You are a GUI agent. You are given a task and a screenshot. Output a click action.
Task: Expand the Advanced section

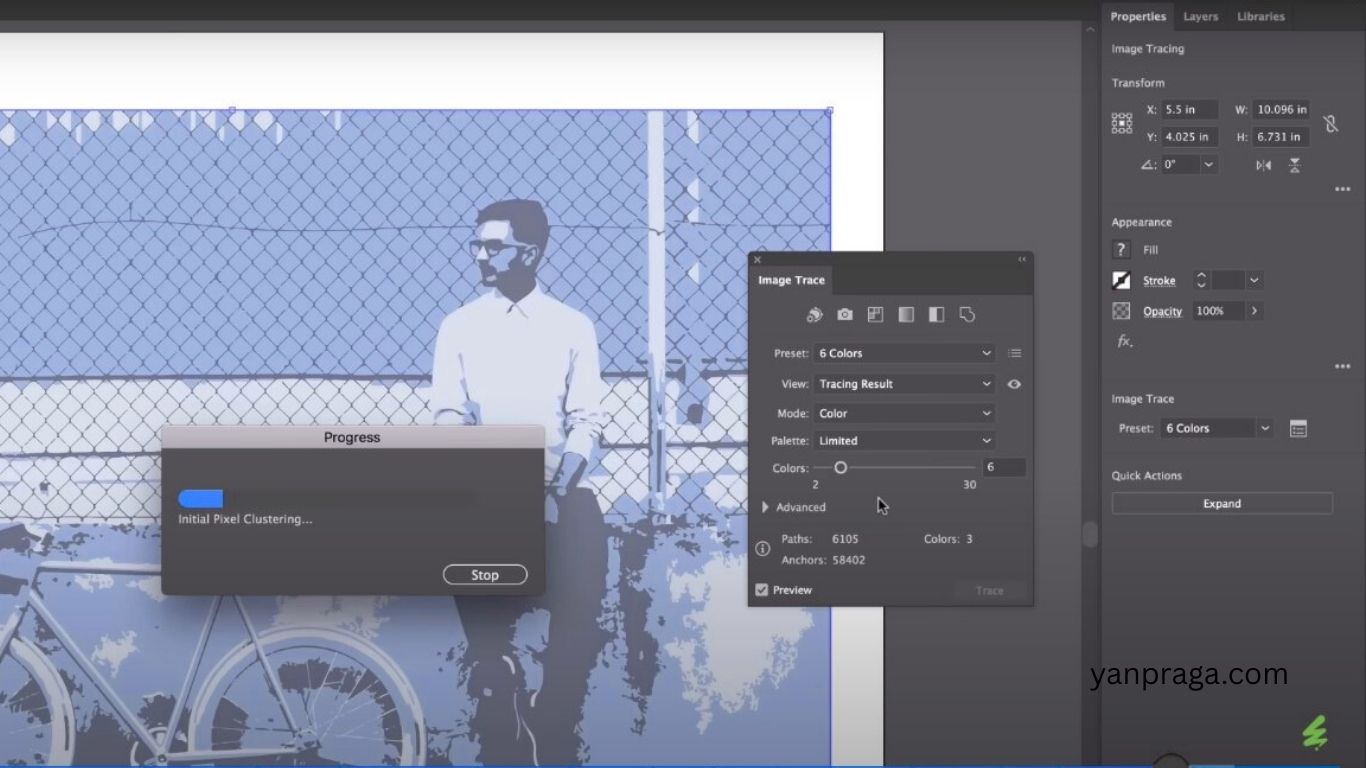(x=766, y=507)
